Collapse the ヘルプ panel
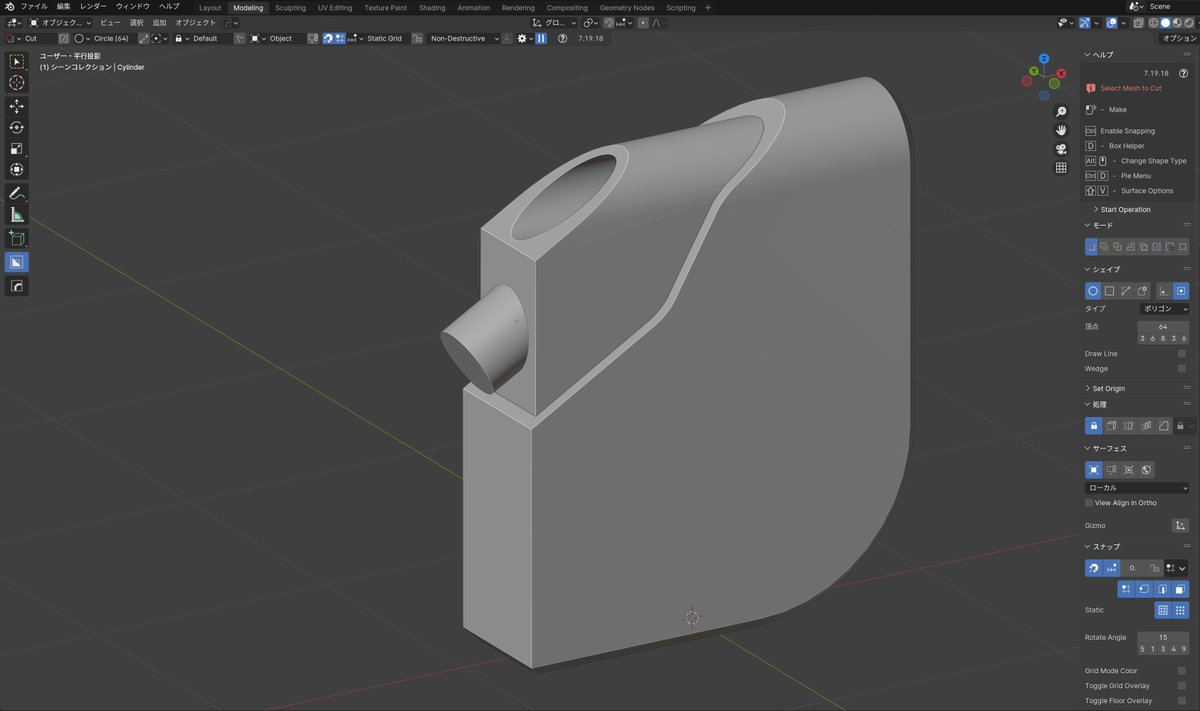This screenshot has height=711, width=1200. click(x=1099, y=55)
